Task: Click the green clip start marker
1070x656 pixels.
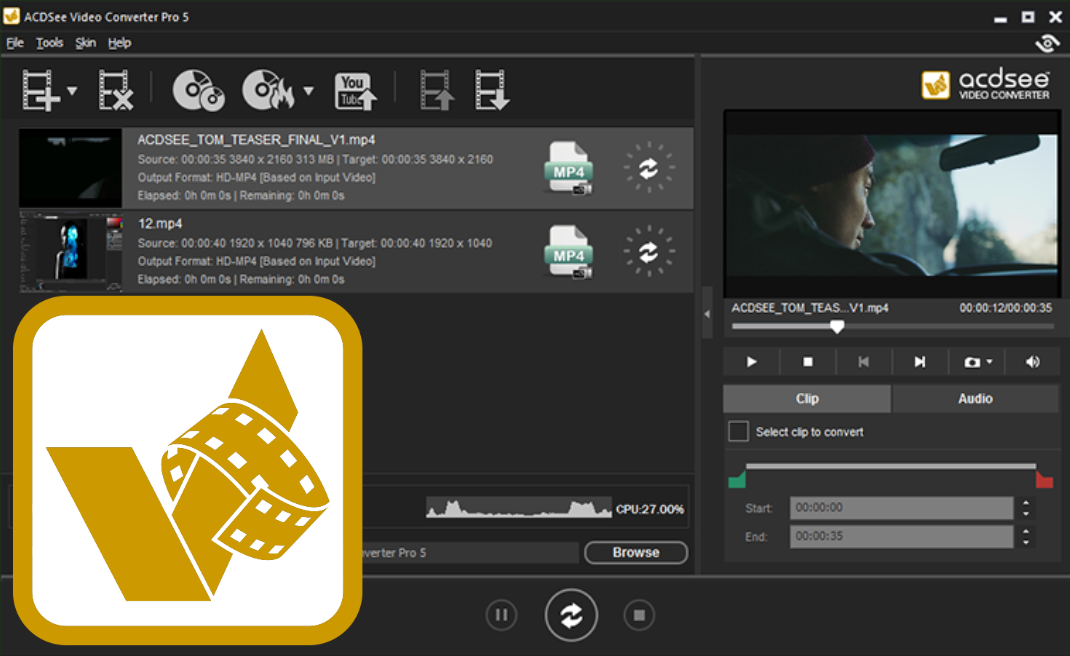Action: [737, 479]
